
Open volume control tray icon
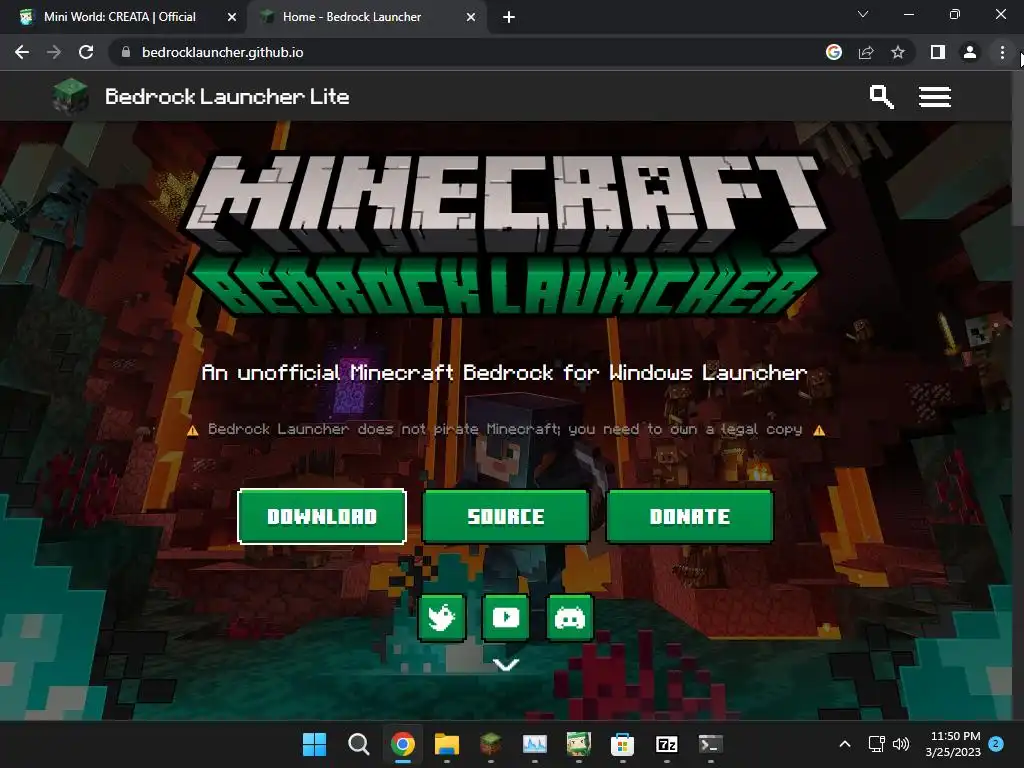(901, 744)
